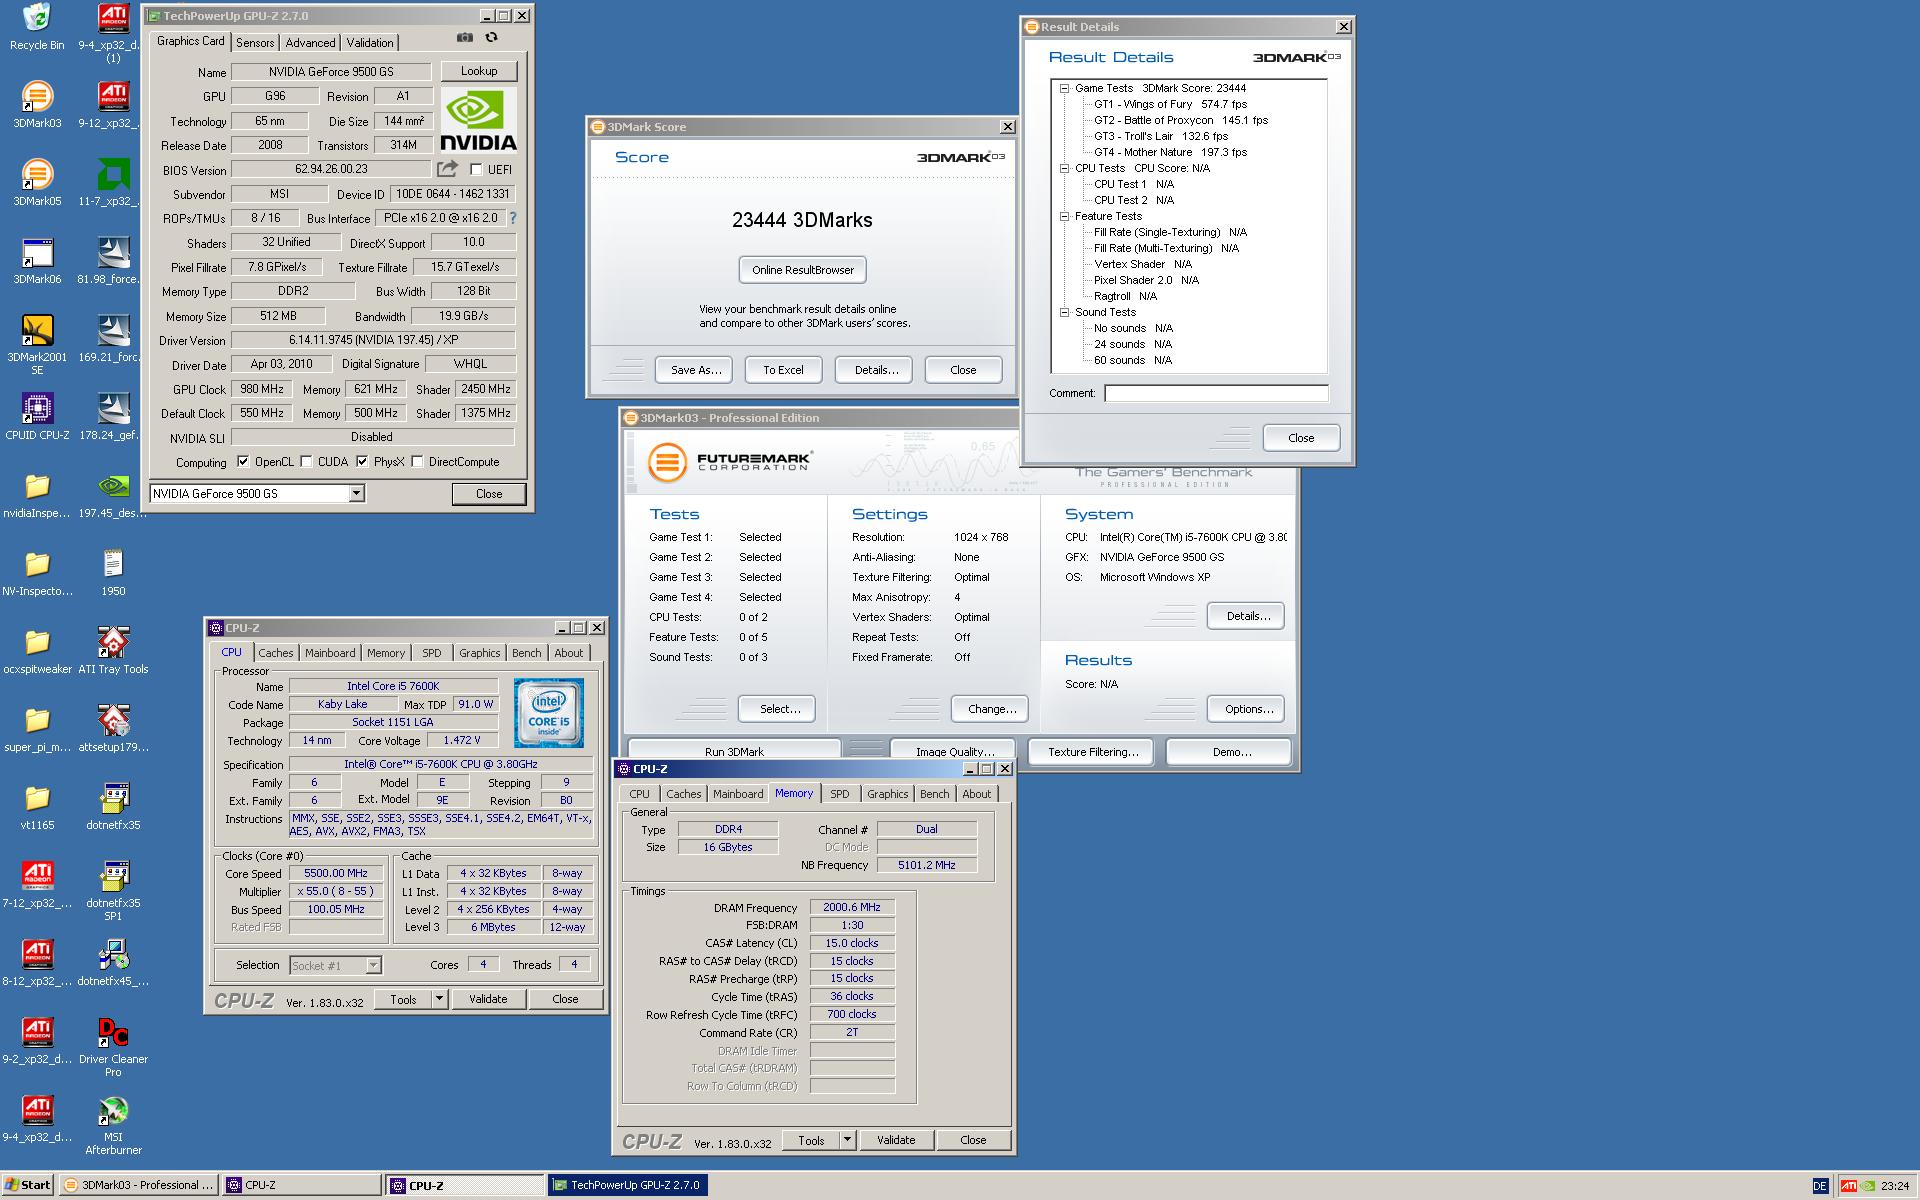Switch to Advanced tab in GPU-Z

coord(310,43)
